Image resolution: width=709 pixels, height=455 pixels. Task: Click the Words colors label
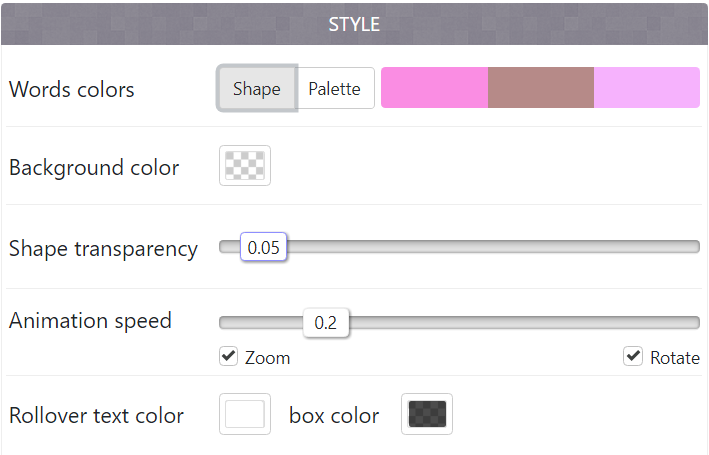click(x=72, y=89)
